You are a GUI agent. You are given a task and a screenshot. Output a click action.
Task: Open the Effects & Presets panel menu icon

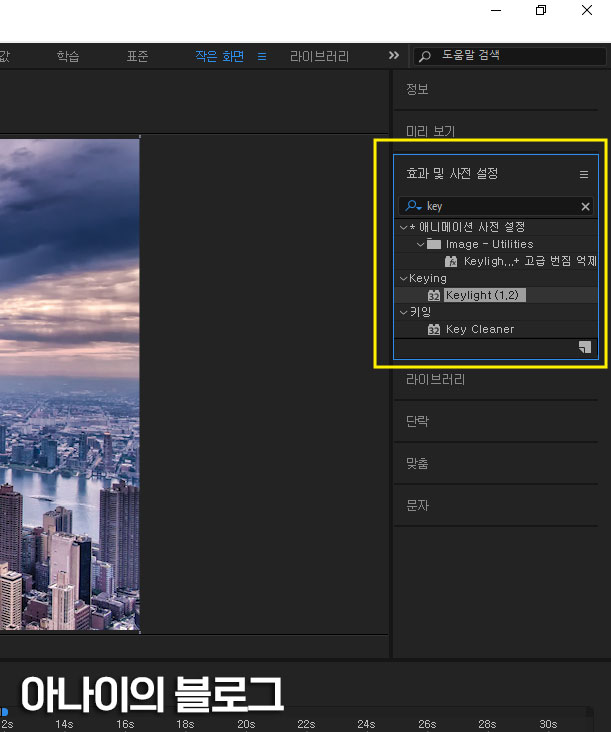pyautogui.click(x=584, y=174)
